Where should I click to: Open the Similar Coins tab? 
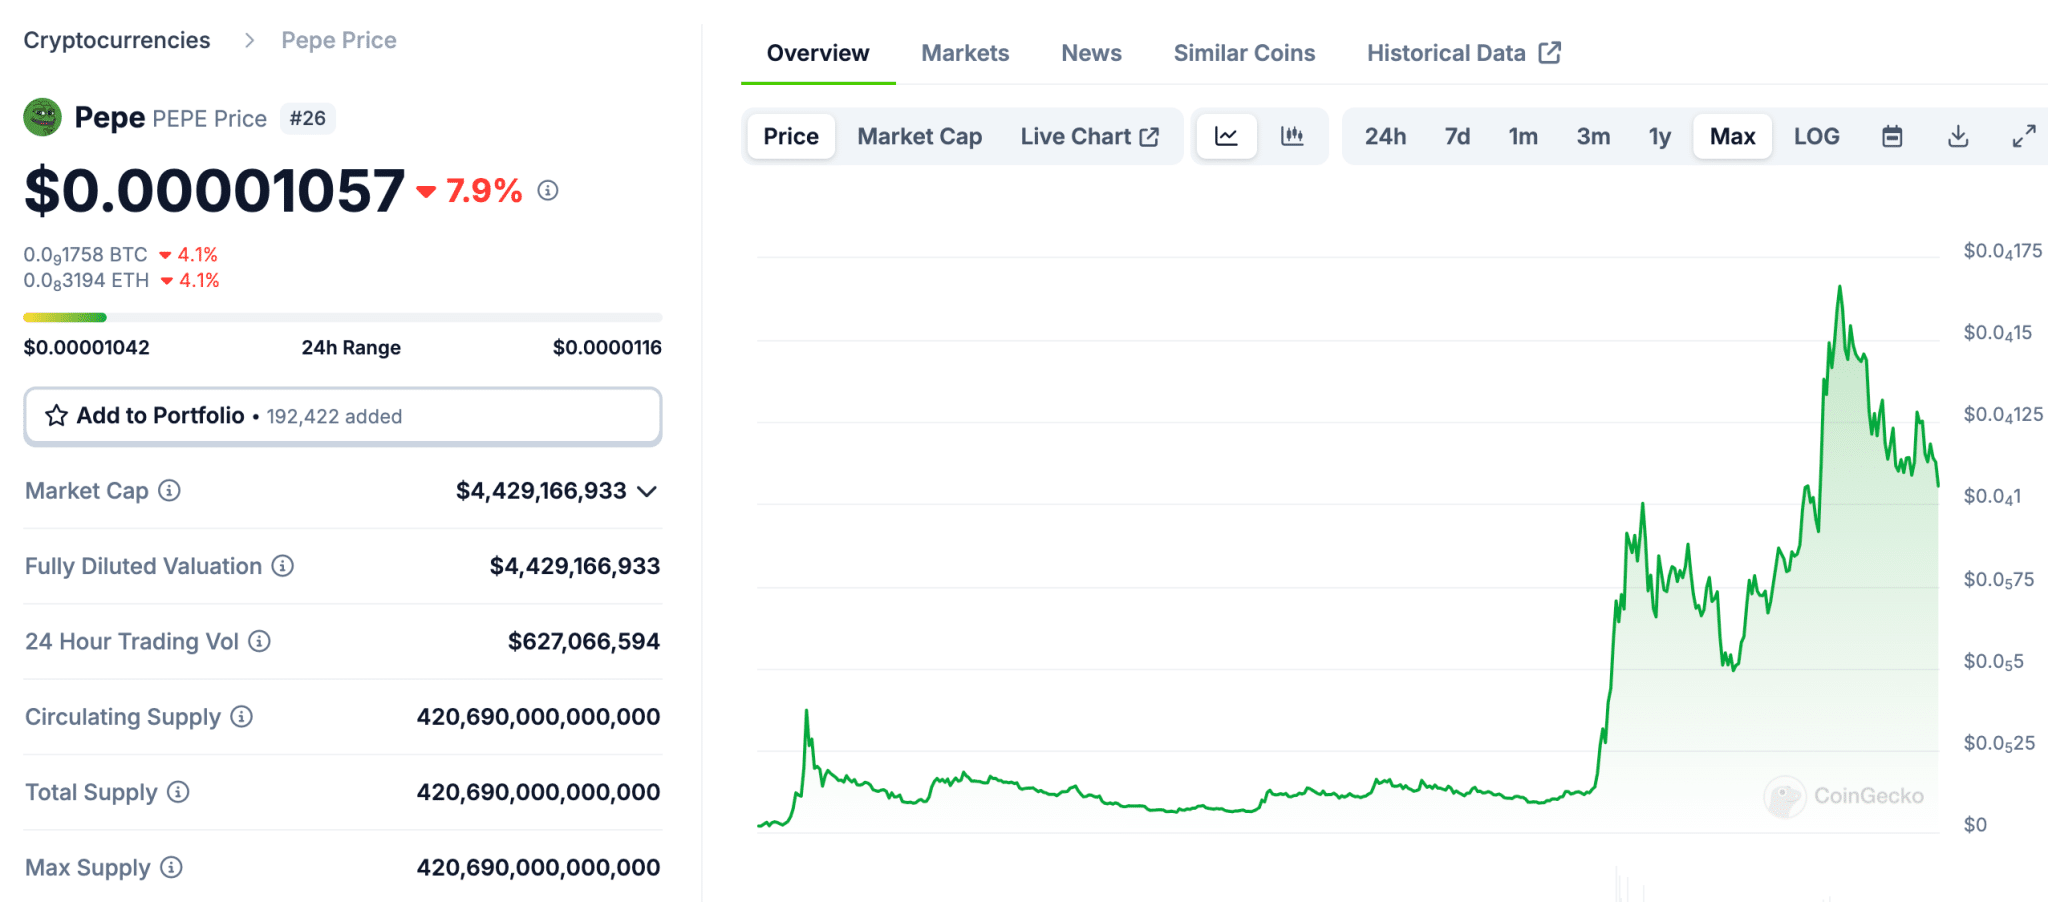pos(1244,53)
